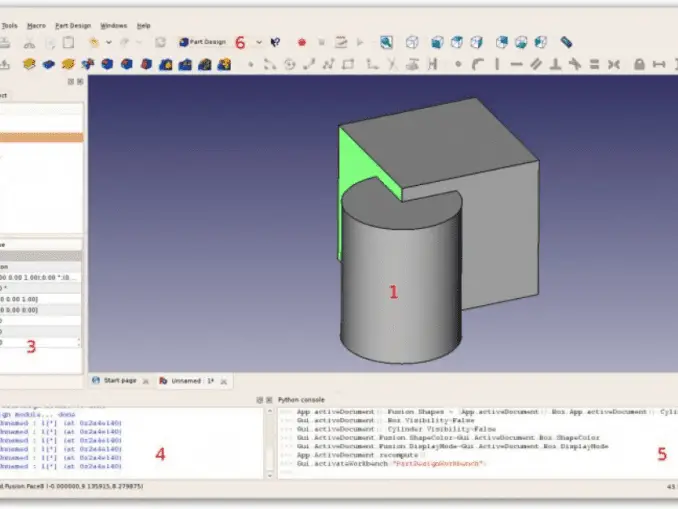Click the Fit All view icon
Screen dimensions: 678x509
386,42
